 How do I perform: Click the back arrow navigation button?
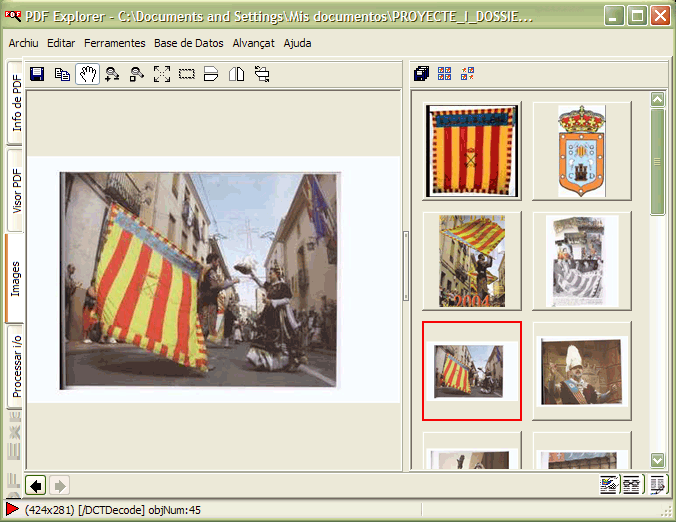[36, 486]
